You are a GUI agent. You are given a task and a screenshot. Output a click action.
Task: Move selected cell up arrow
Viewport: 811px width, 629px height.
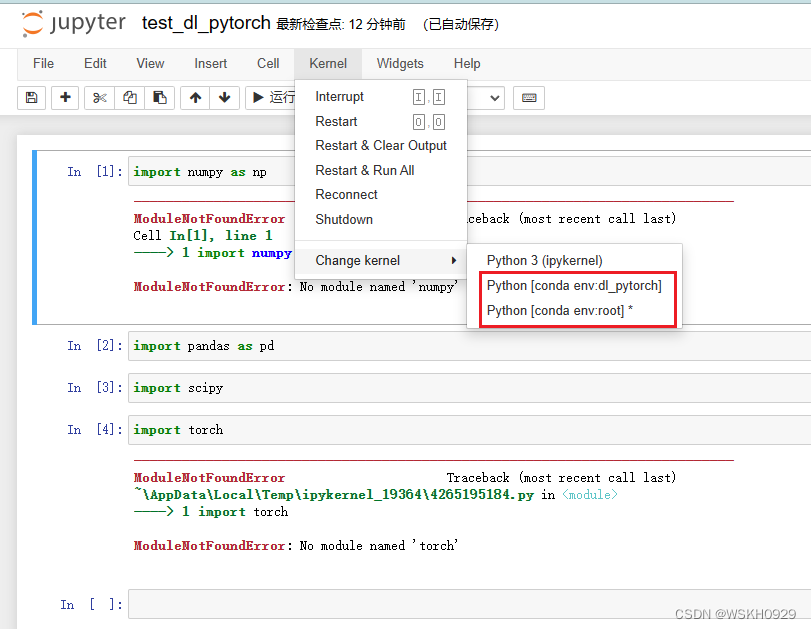pos(195,97)
